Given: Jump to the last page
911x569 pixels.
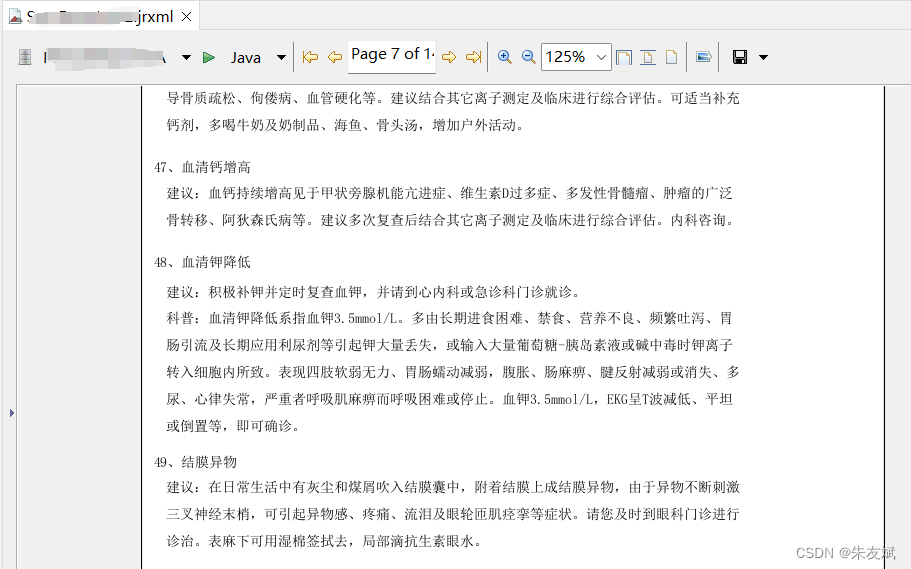Looking at the screenshot, I should [474, 57].
